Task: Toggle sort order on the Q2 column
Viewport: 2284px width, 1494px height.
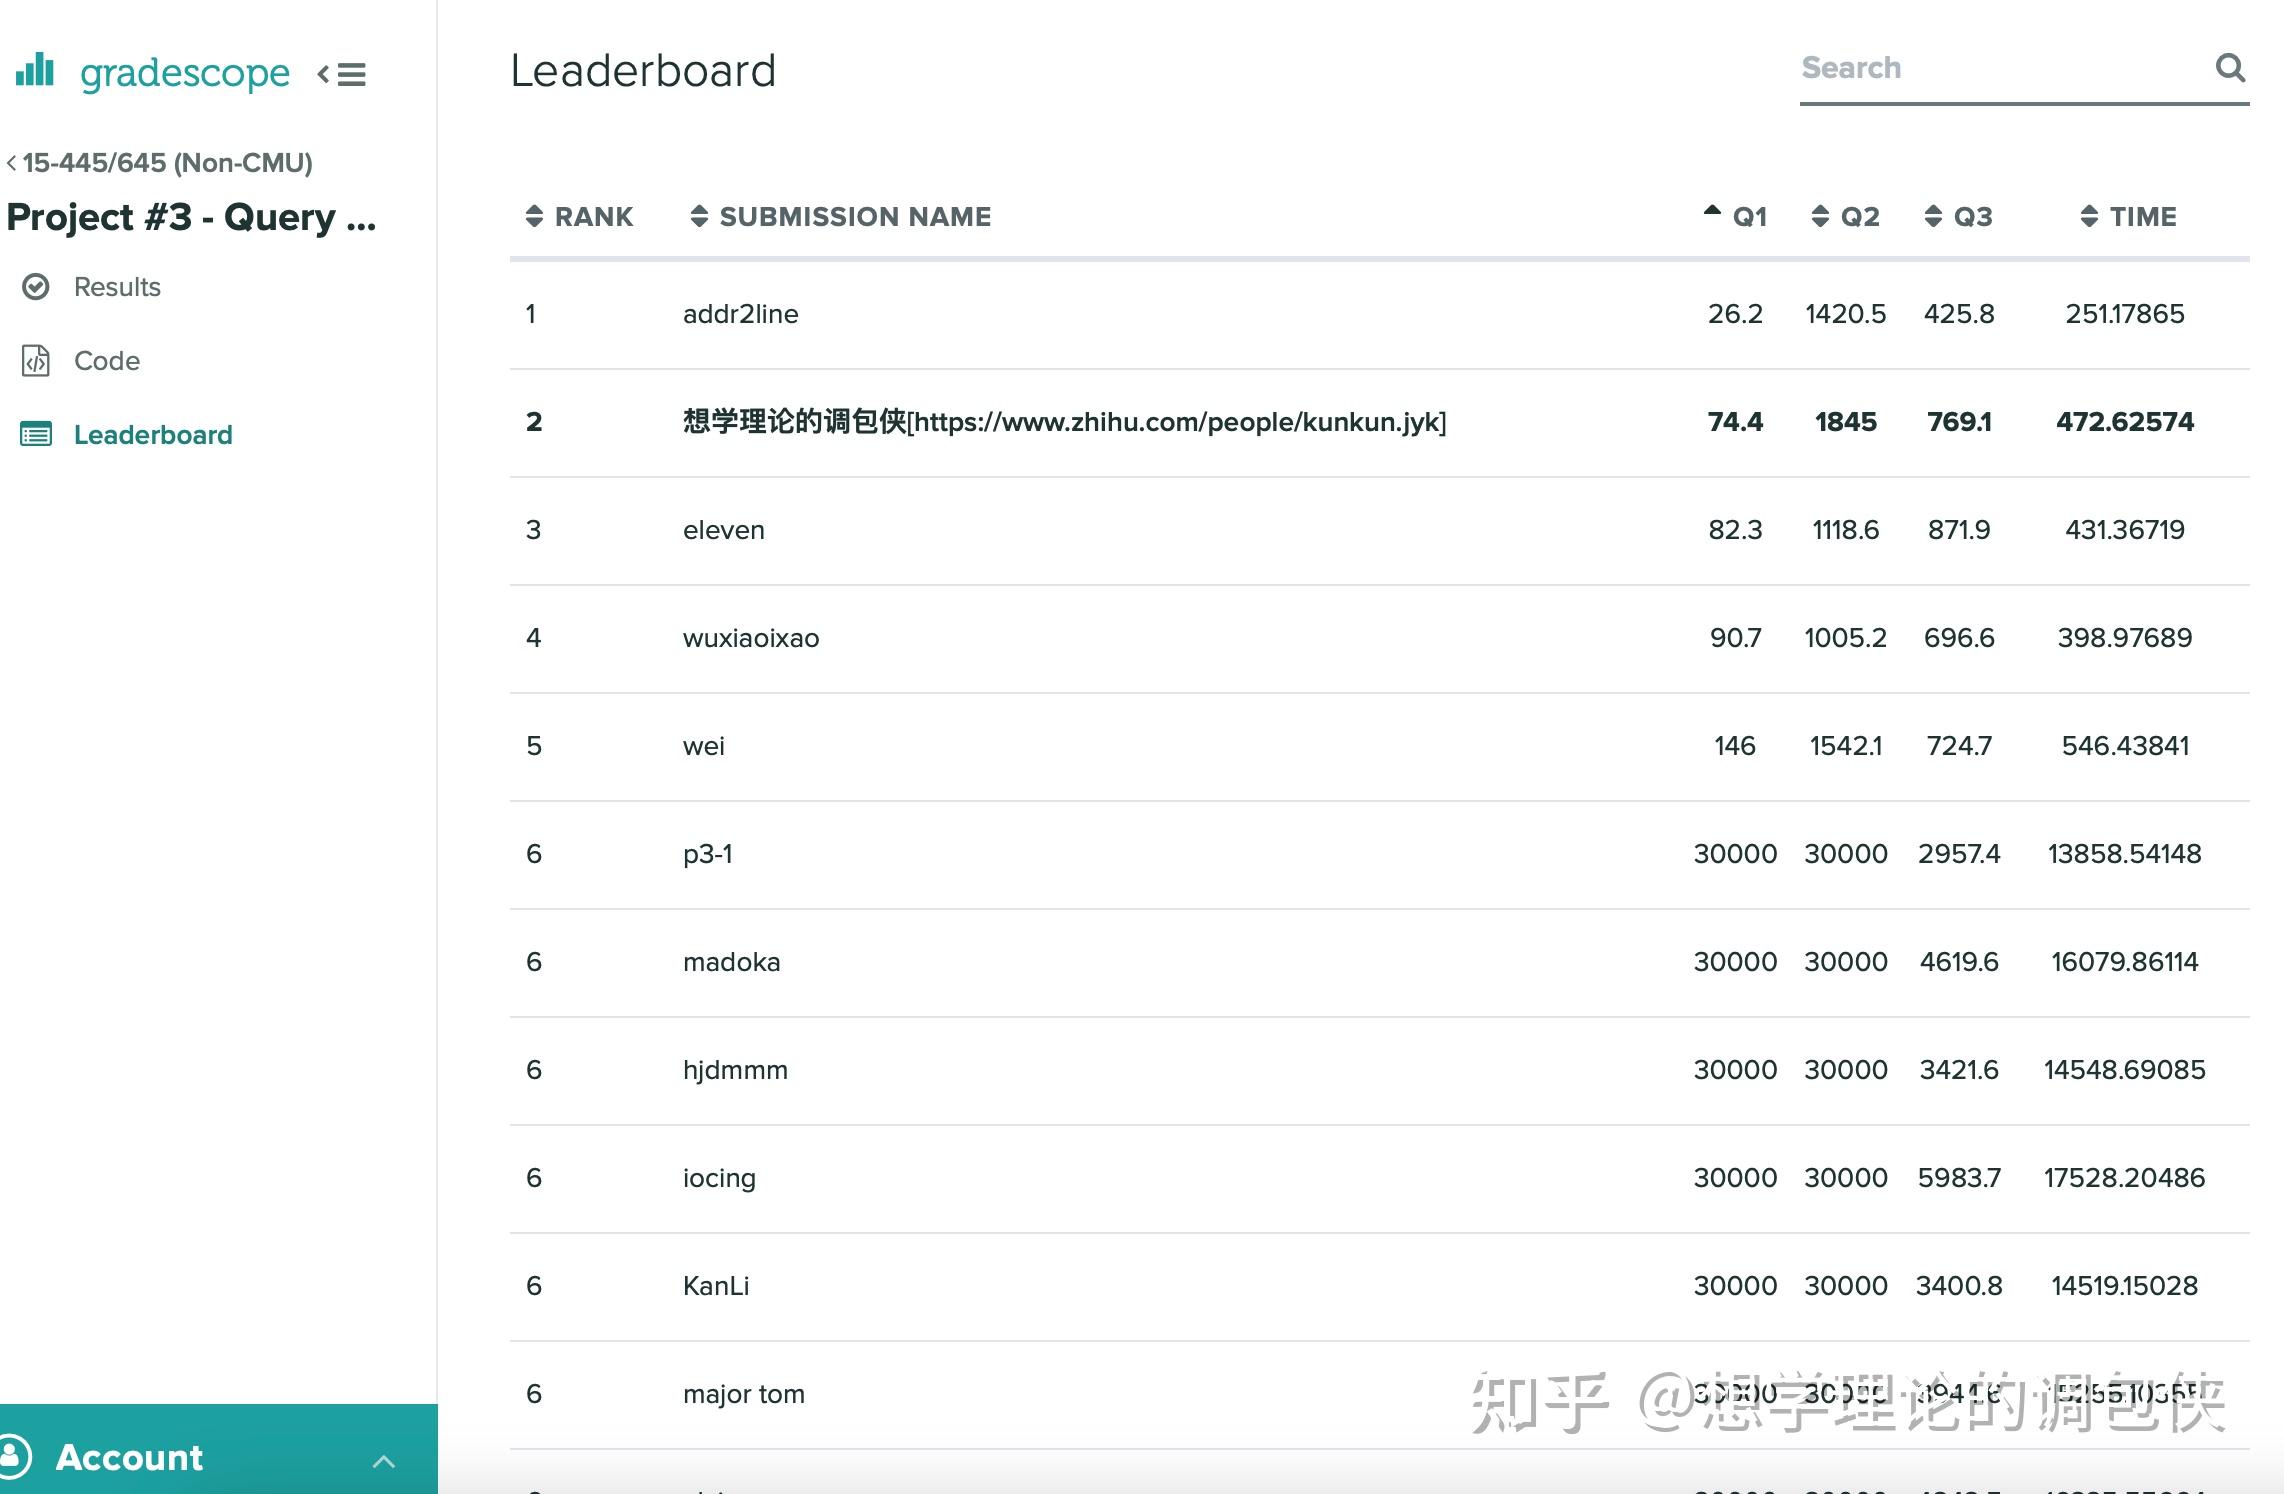Action: 1820,216
